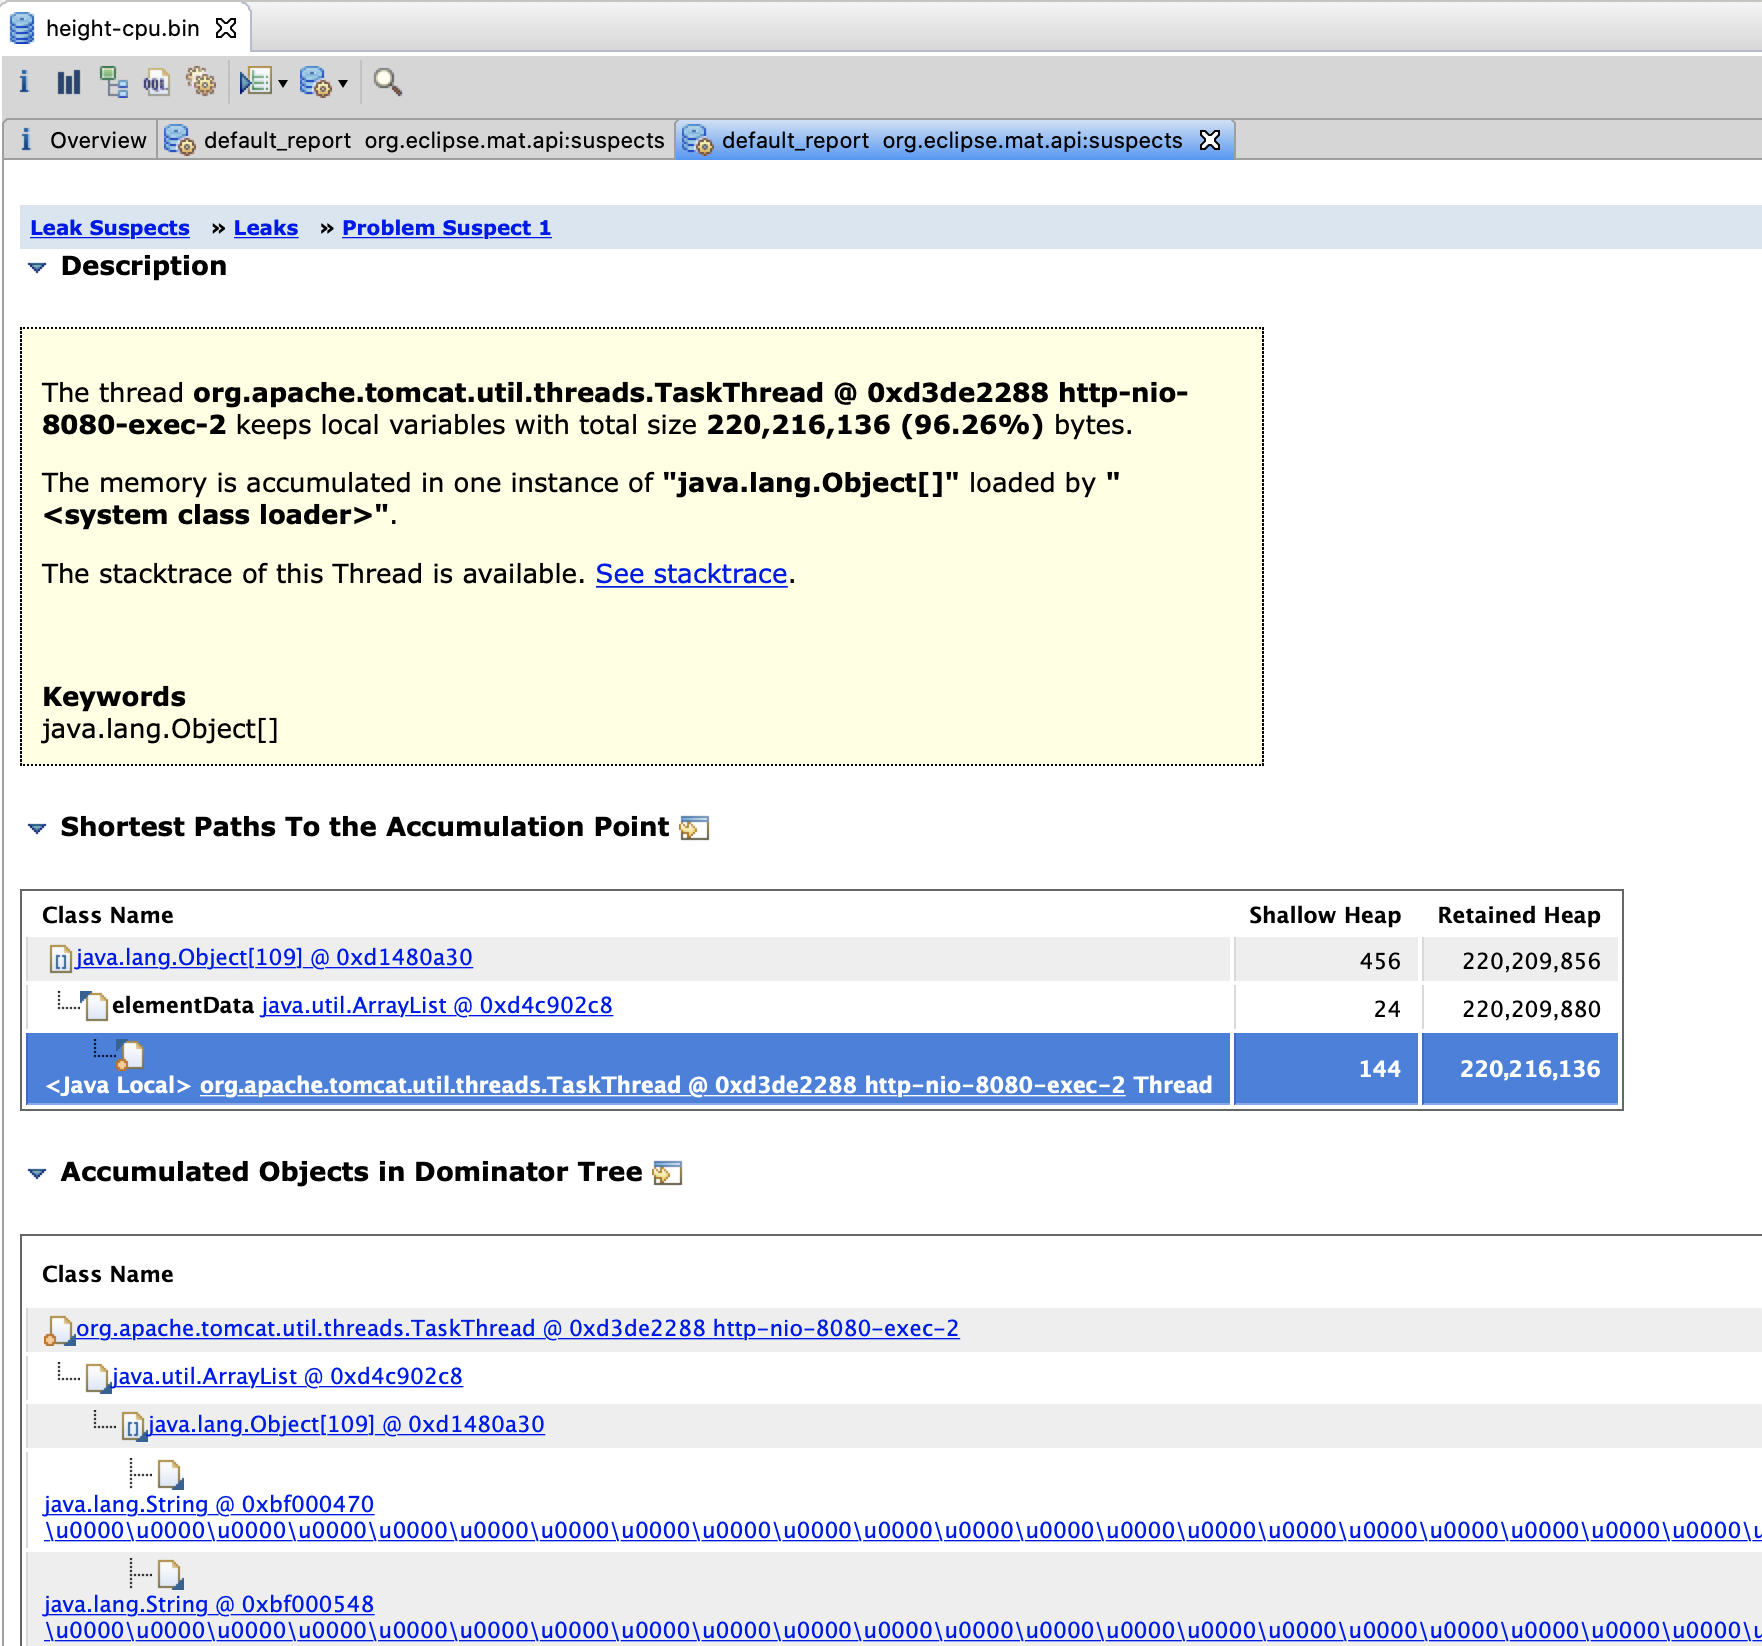Follow the Leak Suspects breadcrumb link

pyautogui.click(x=110, y=228)
